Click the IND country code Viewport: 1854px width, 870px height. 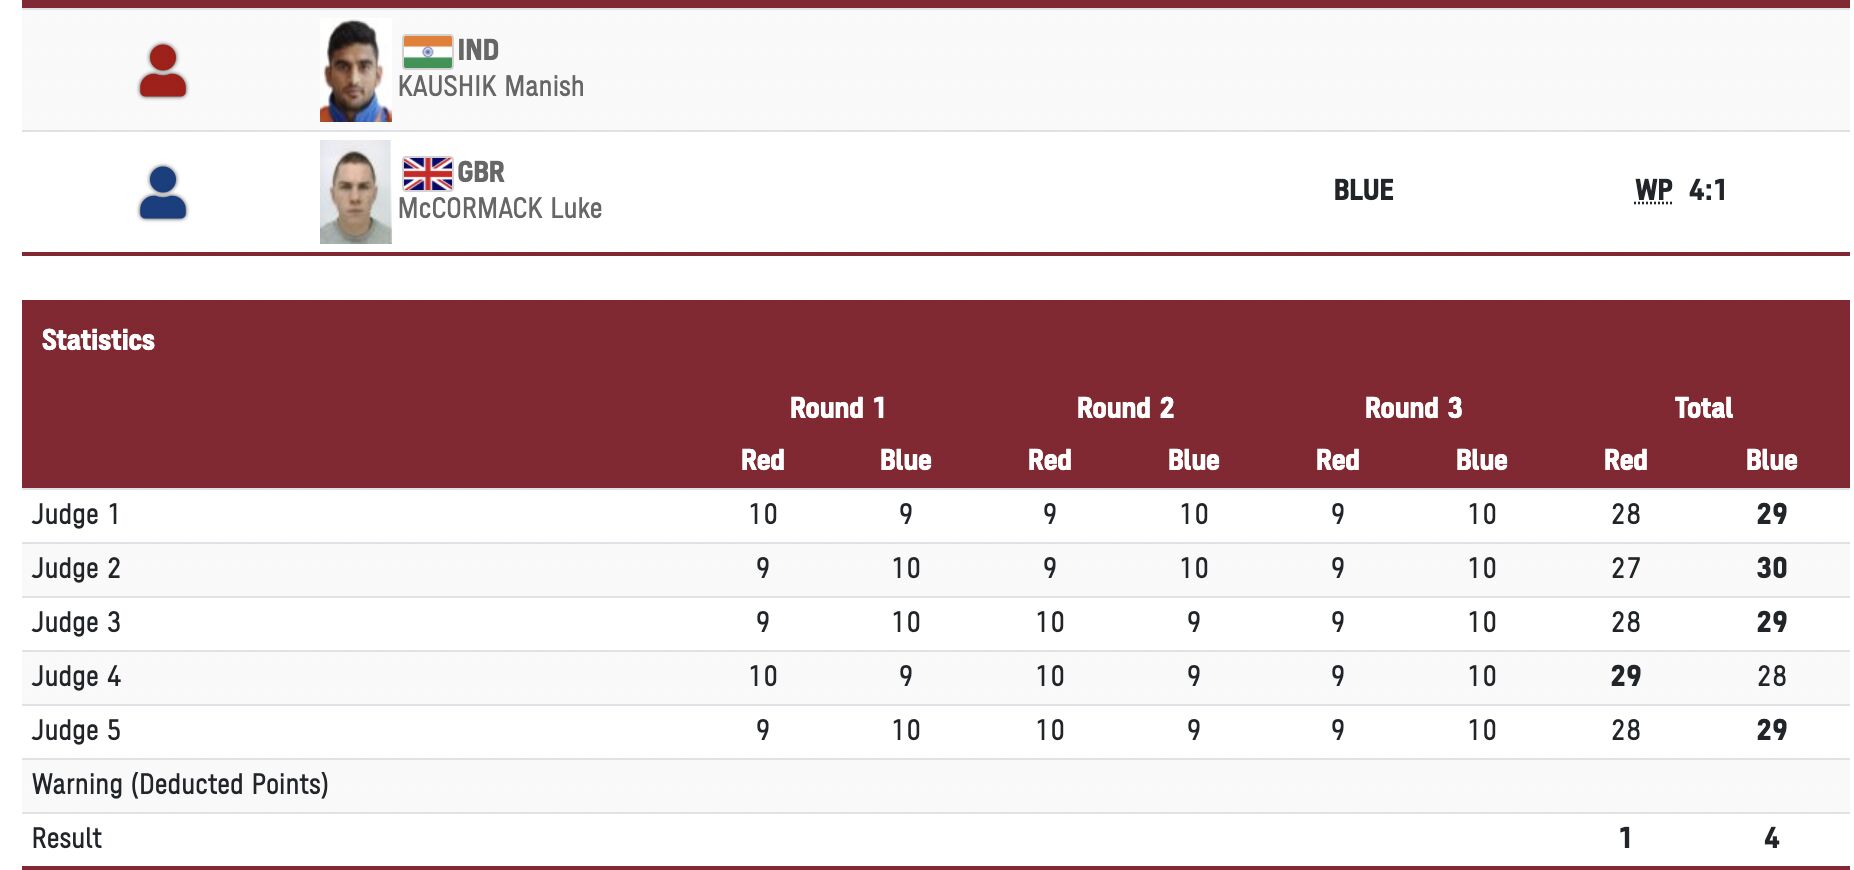click(478, 50)
